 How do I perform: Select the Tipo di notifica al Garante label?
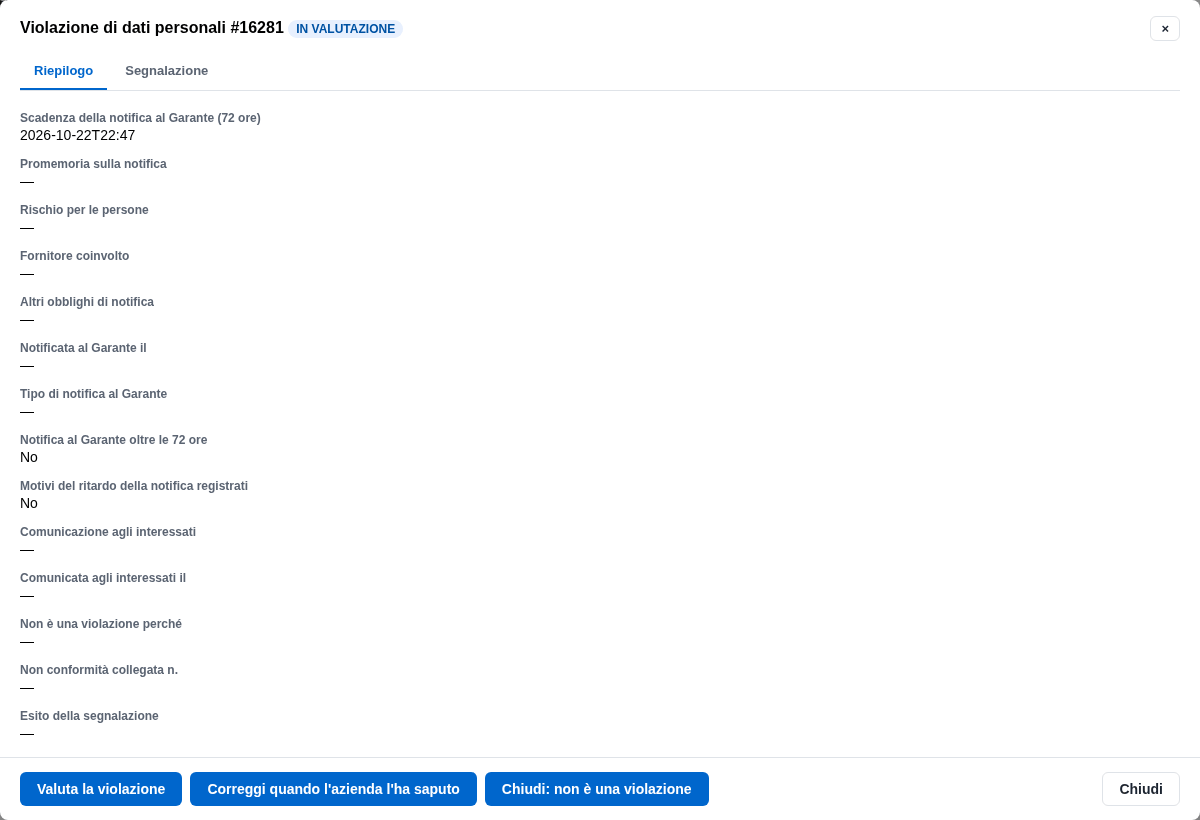point(94,394)
